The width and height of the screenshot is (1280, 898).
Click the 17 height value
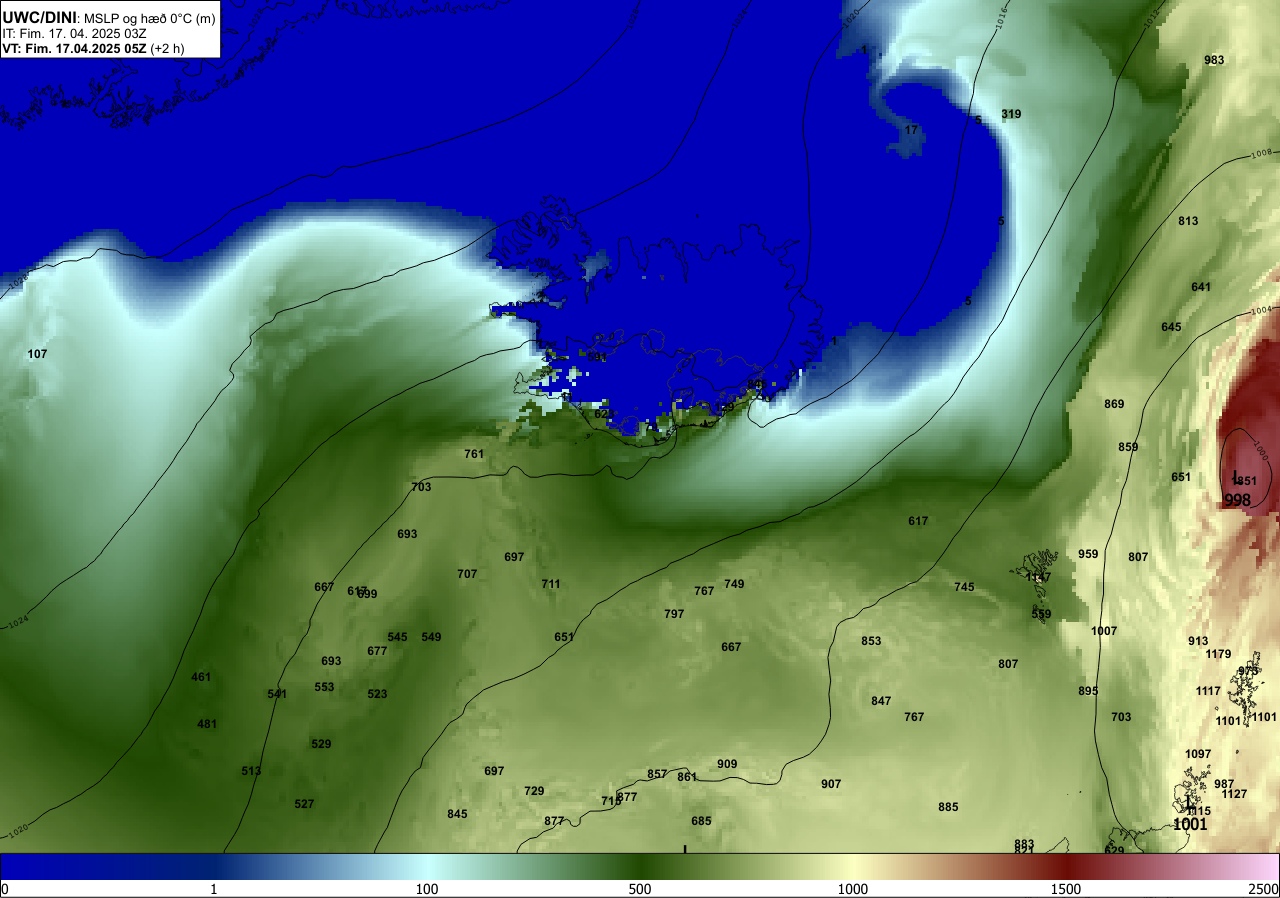point(911,130)
